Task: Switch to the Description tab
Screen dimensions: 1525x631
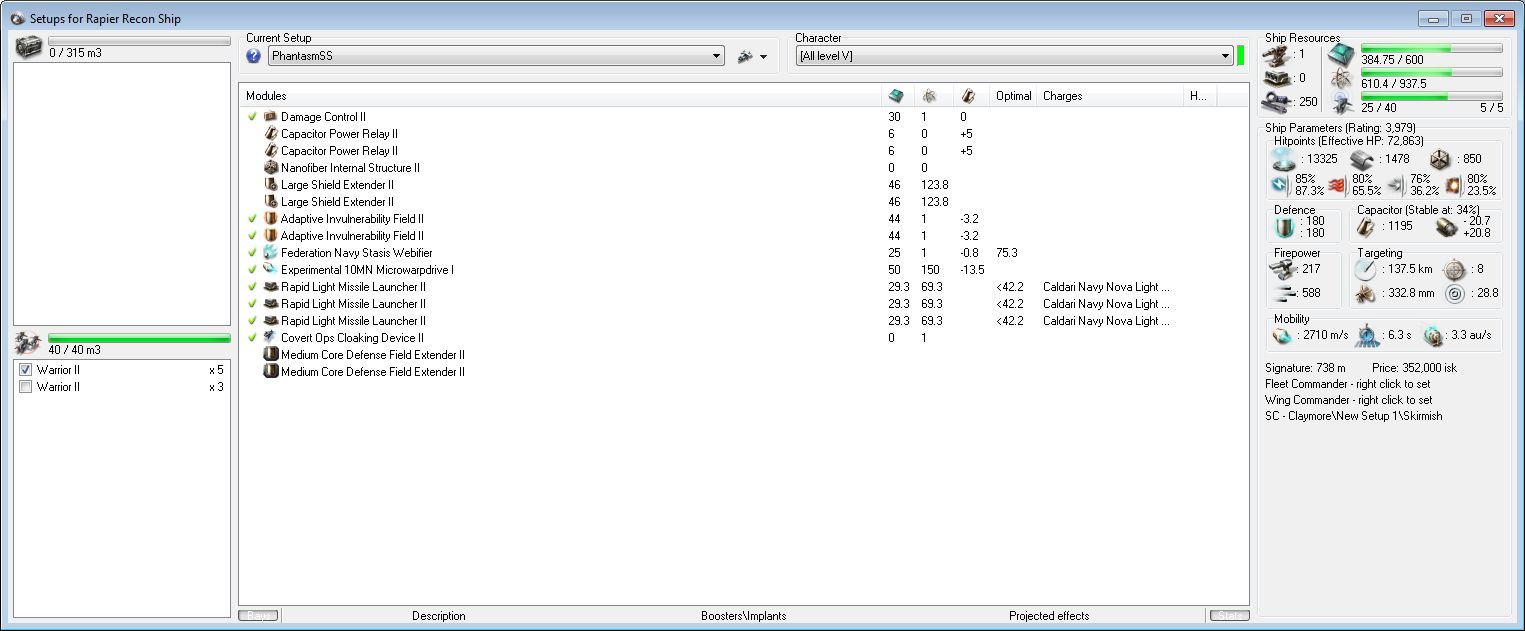Action: click(x=439, y=616)
